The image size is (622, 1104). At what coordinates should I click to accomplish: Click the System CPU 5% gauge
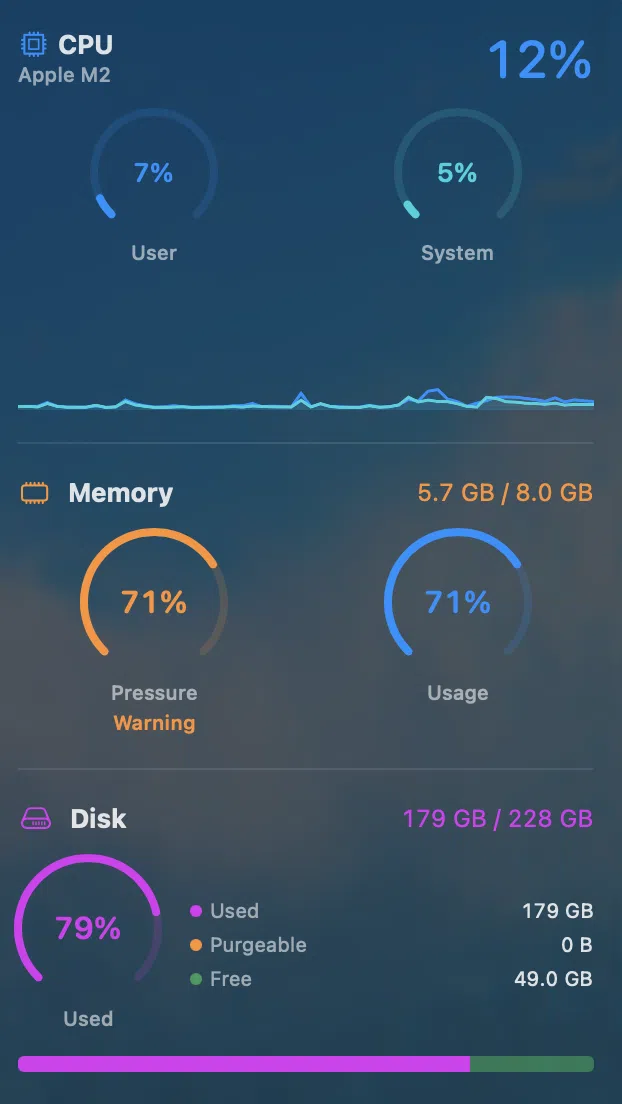click(457, 173)
